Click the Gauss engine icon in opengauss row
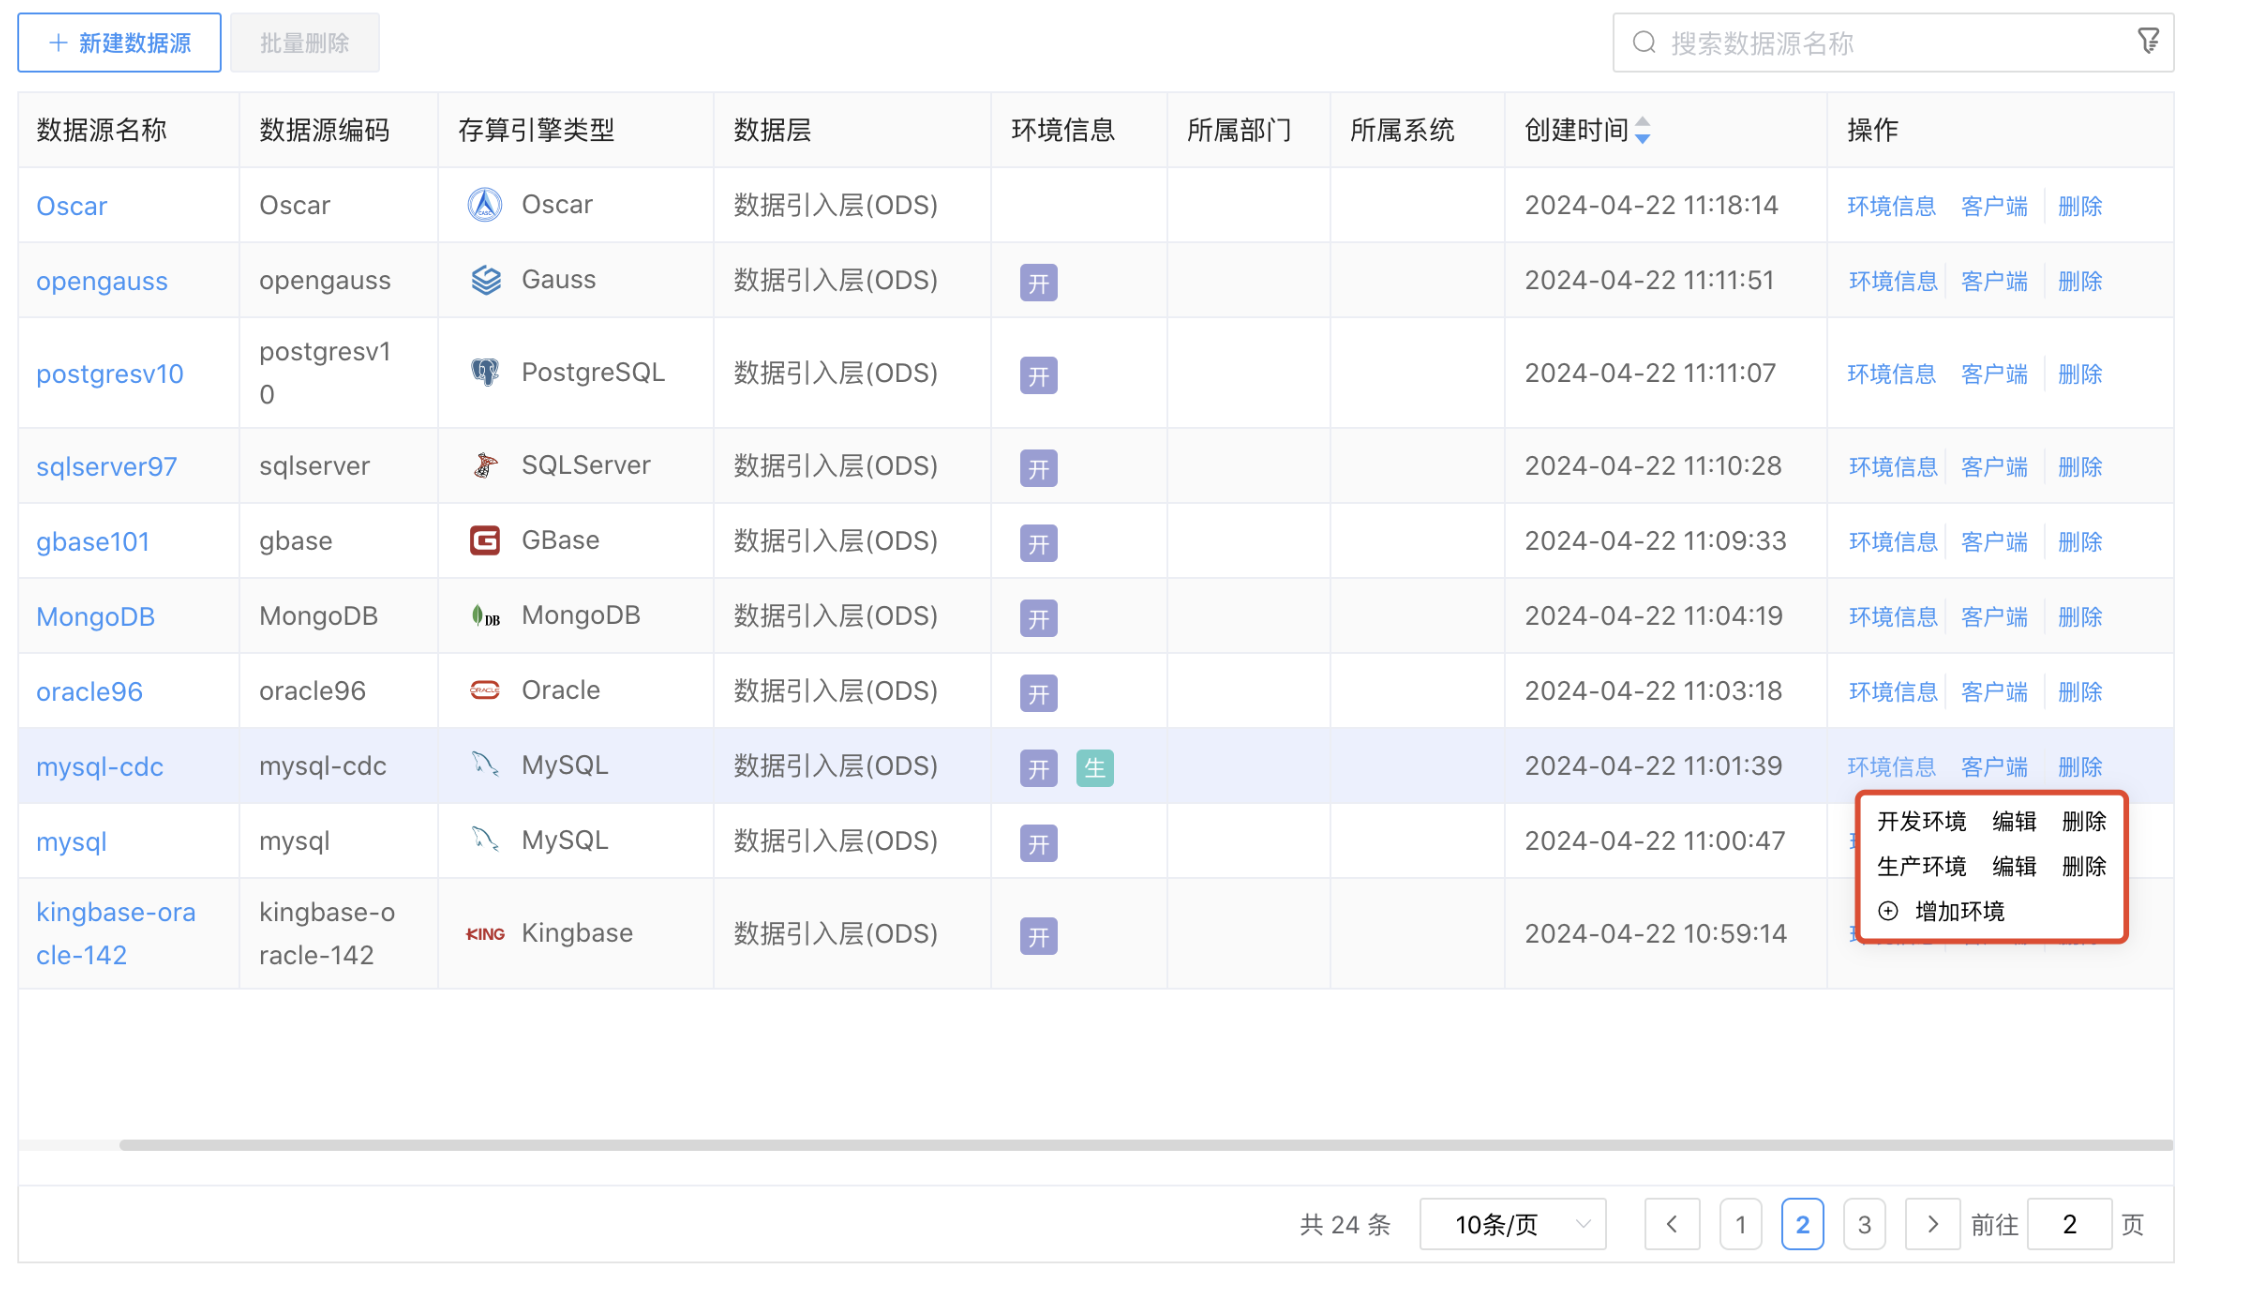 click(484, 280)
